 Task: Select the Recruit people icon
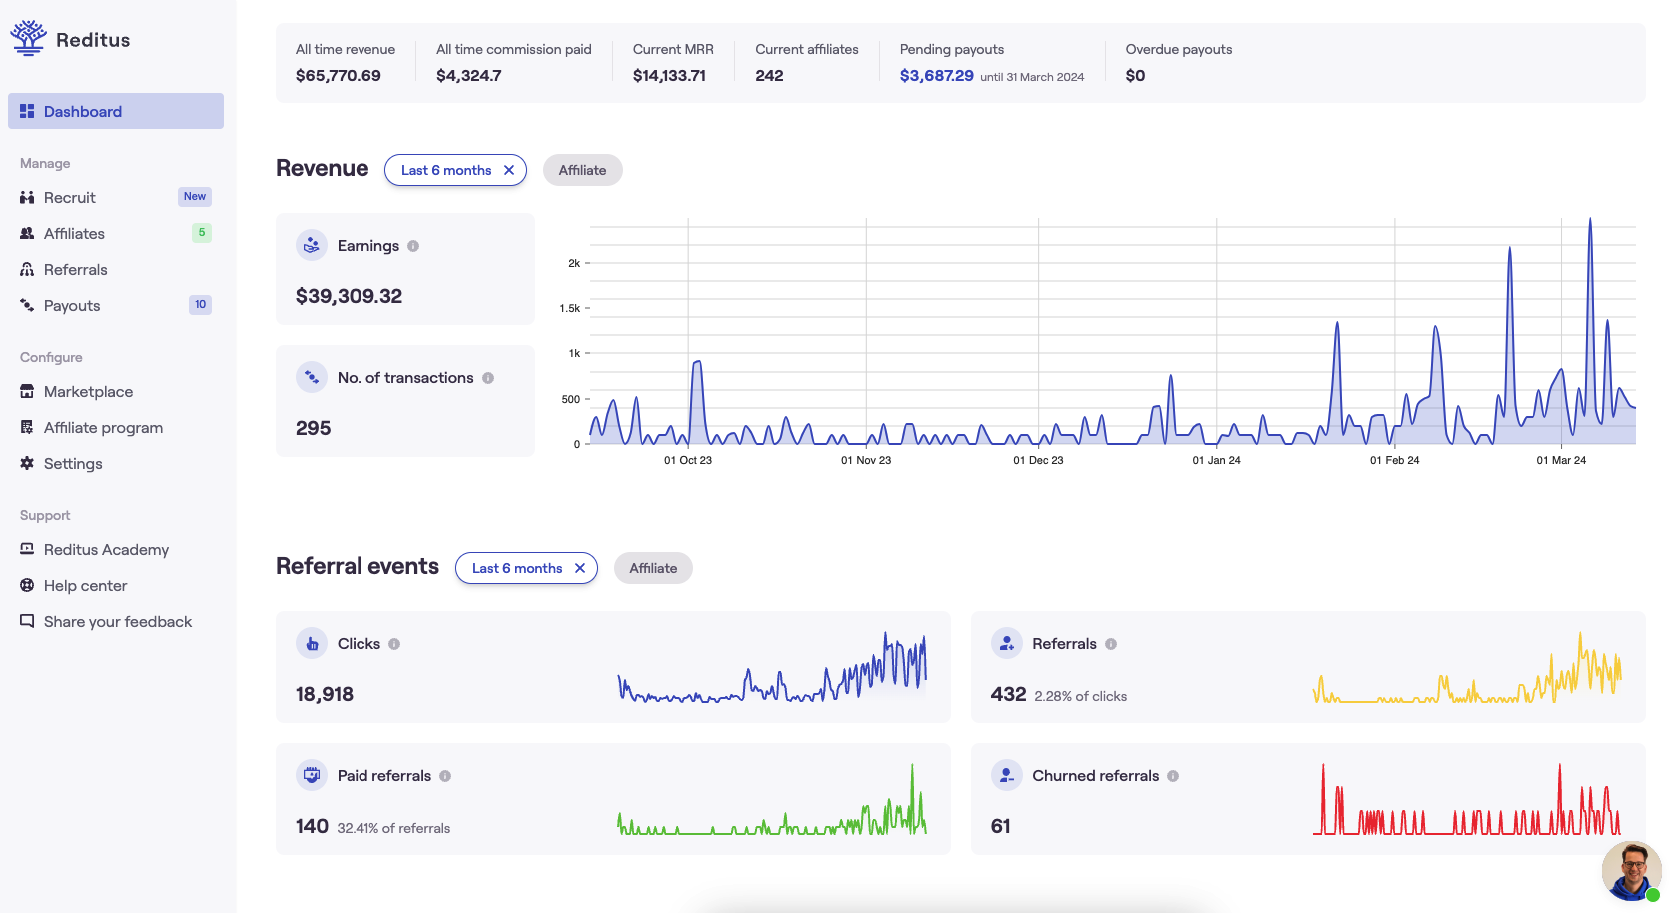[26, 197]
